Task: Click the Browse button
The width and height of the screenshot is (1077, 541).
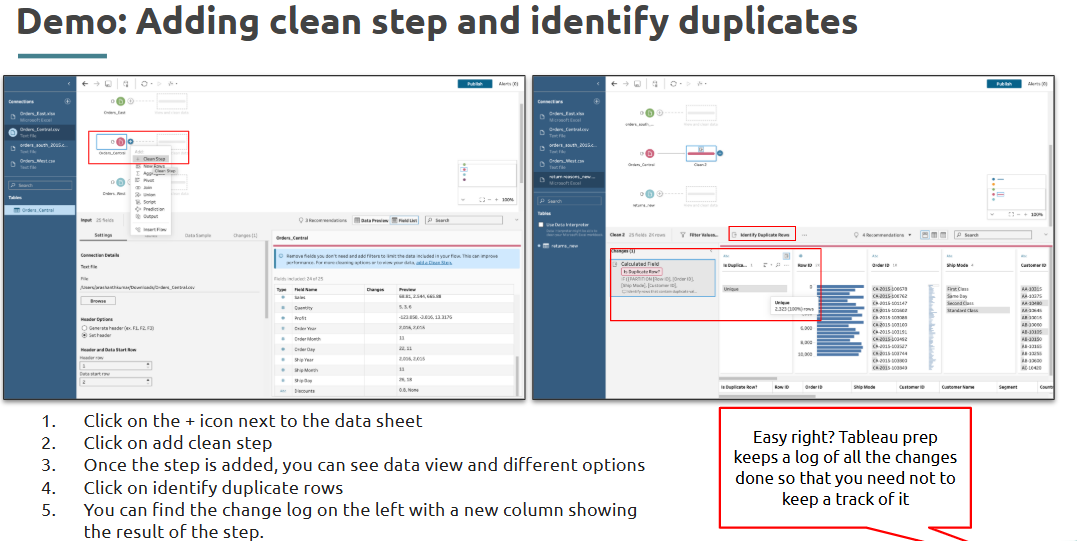Action: pyautogui.click(x=98, y=301)
